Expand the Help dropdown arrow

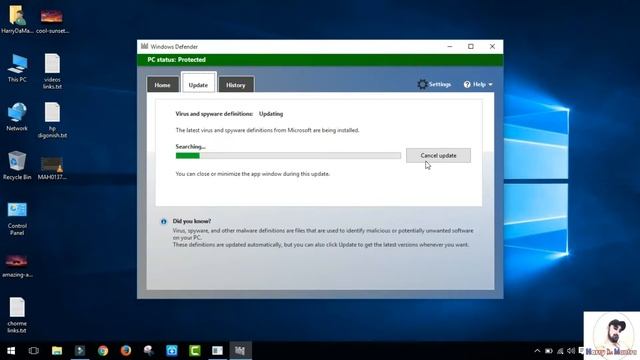tap(490, 84)
